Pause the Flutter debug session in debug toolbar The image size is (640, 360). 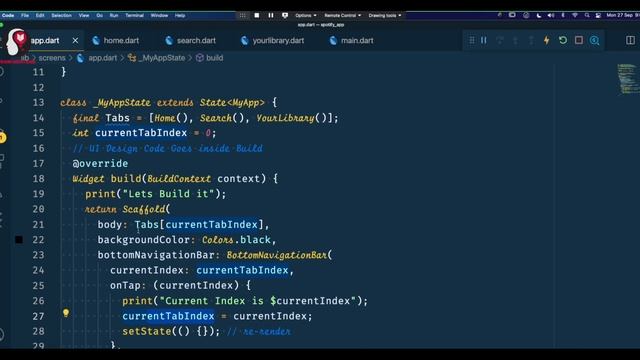point(484,40)
